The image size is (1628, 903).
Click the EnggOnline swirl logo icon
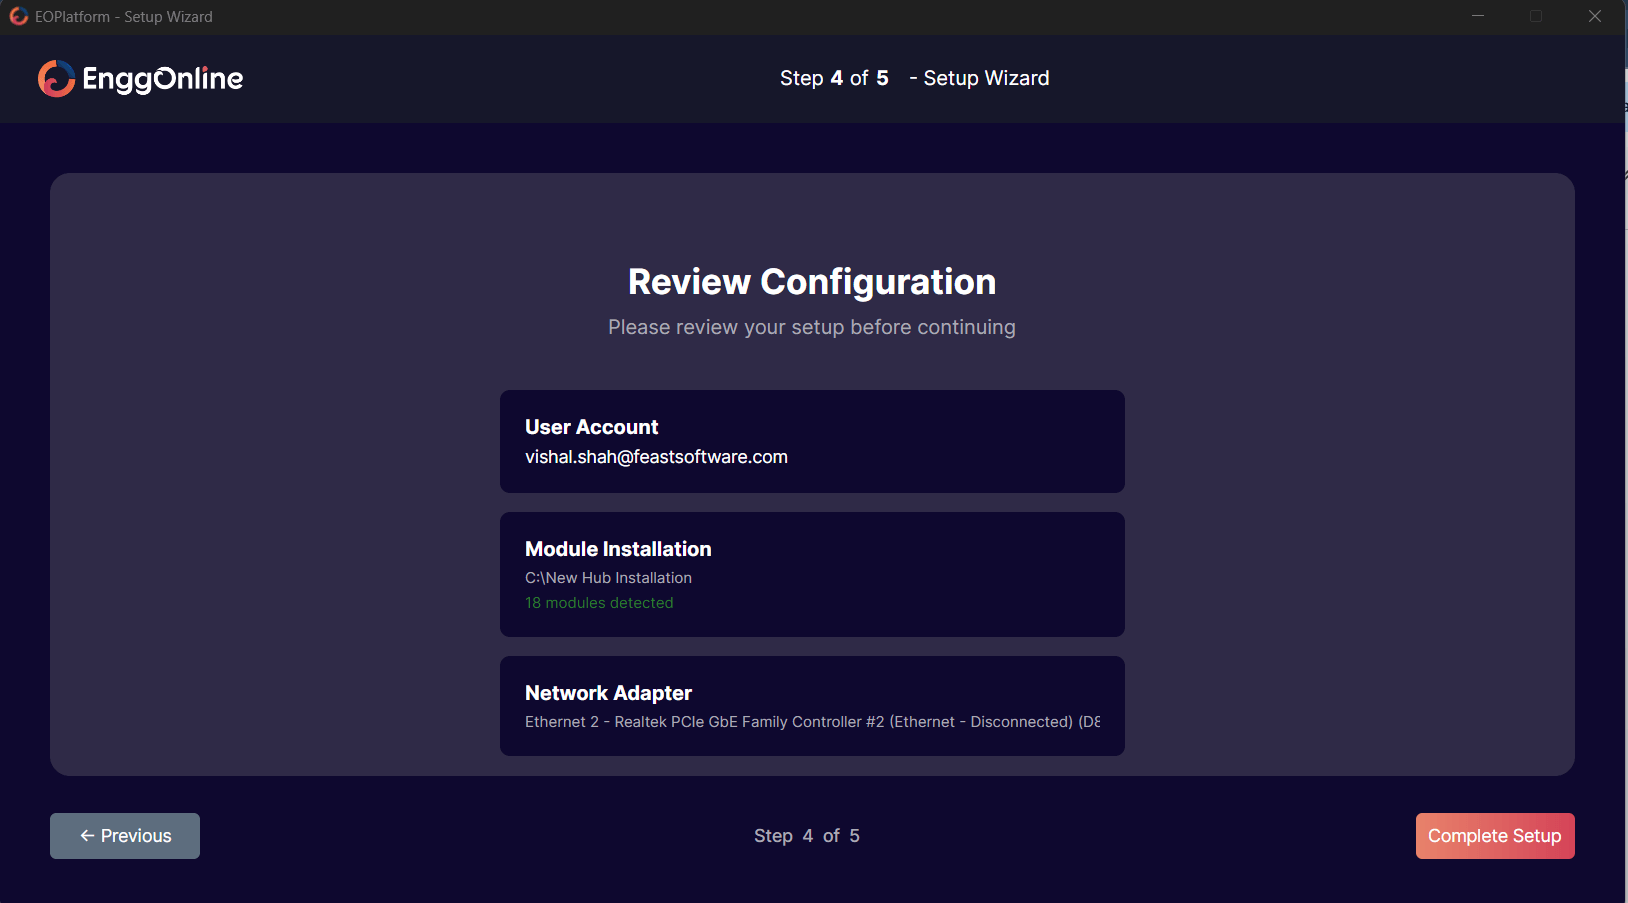point(56,79)
